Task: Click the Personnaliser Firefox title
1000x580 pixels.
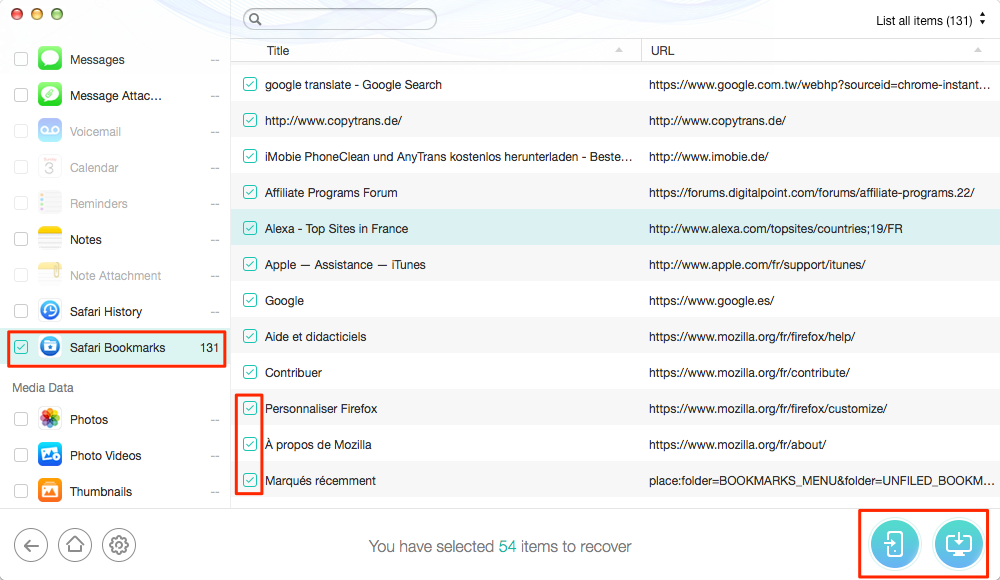Action: [x=321, y=408]
